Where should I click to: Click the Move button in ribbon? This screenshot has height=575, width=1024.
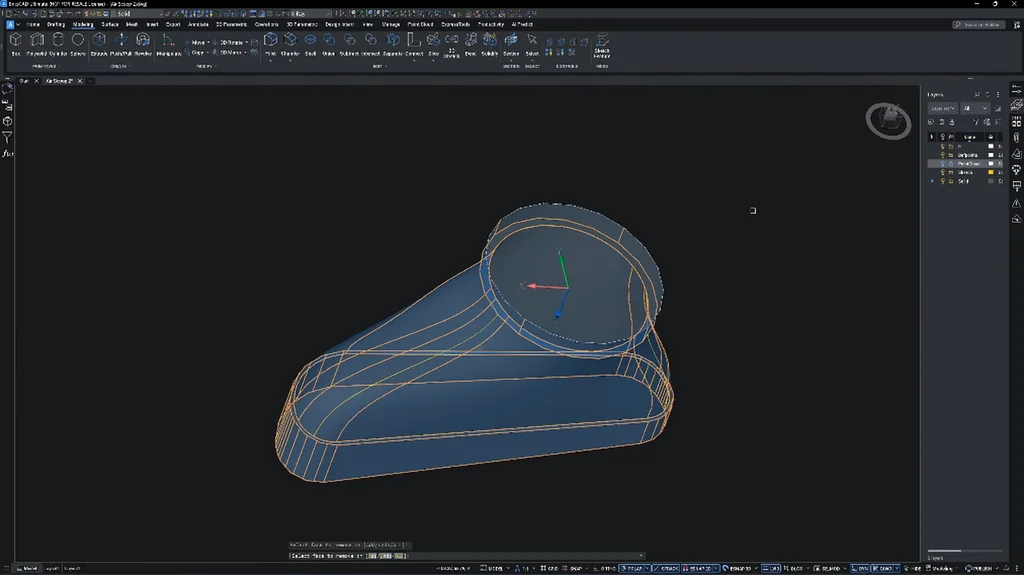pos(196,42)
